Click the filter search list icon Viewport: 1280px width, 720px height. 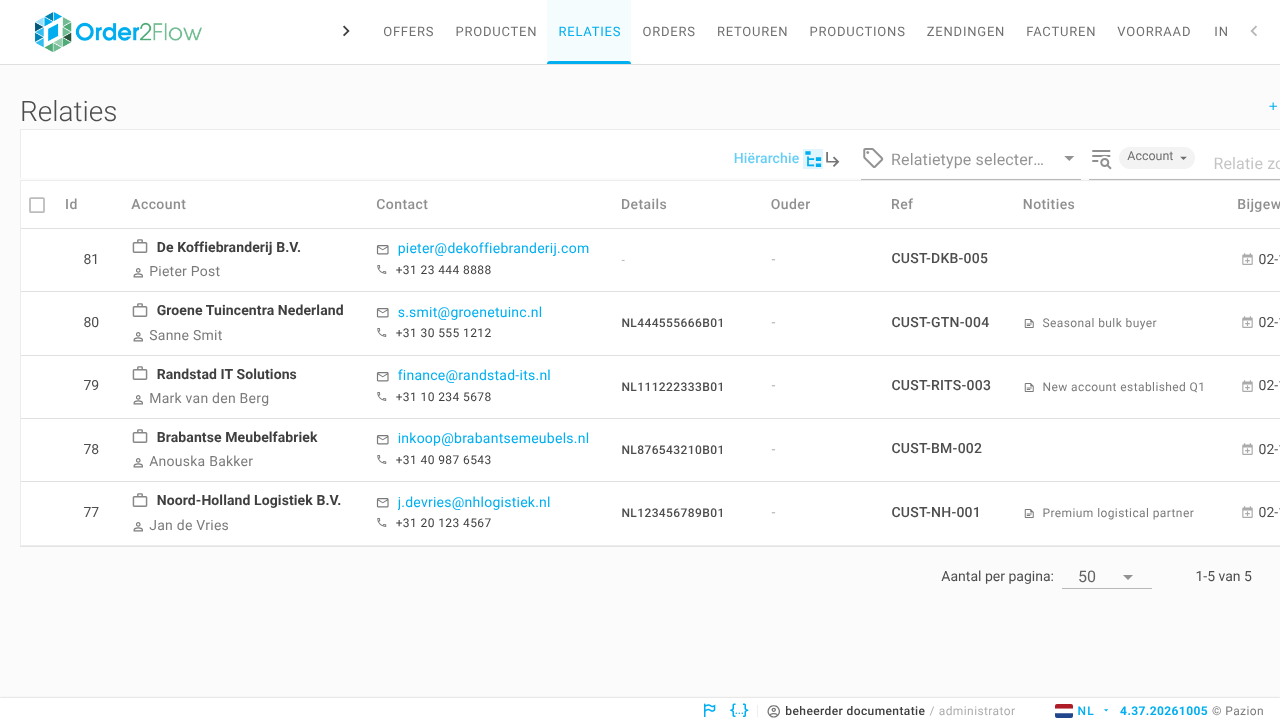point(1101,158)
